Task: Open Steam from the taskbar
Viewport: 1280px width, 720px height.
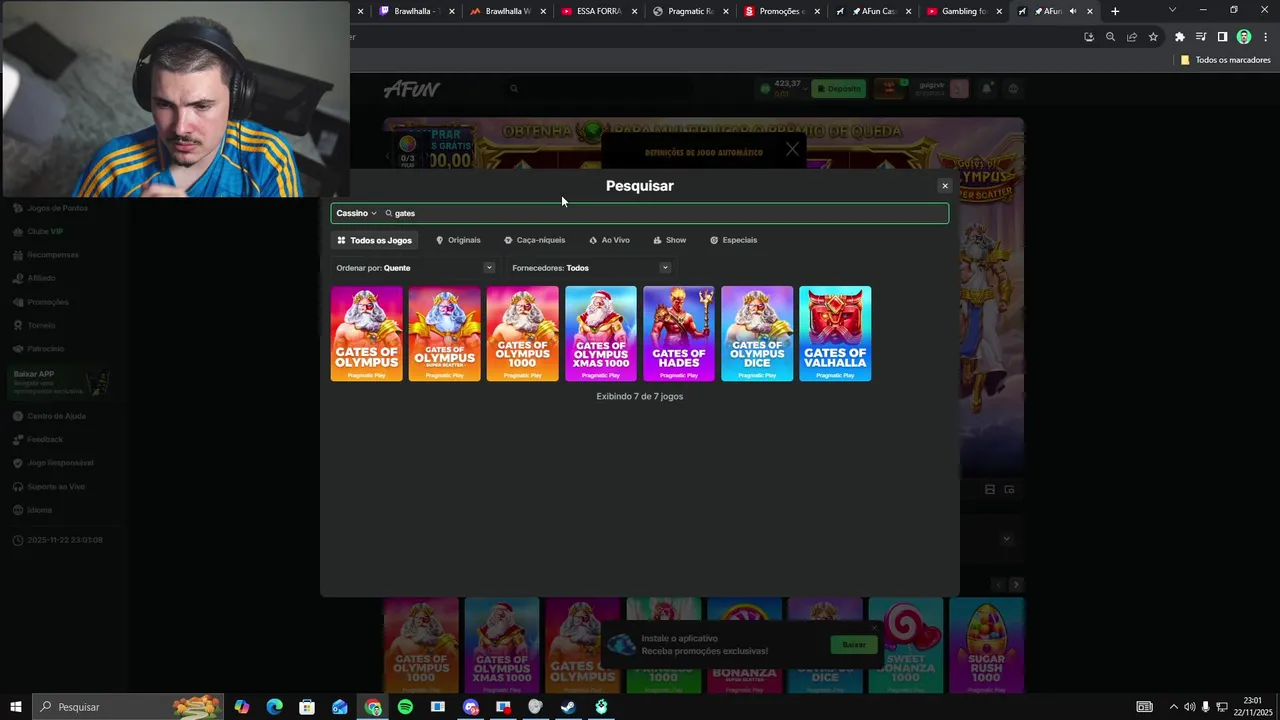Action: click(x=568, y=707)
